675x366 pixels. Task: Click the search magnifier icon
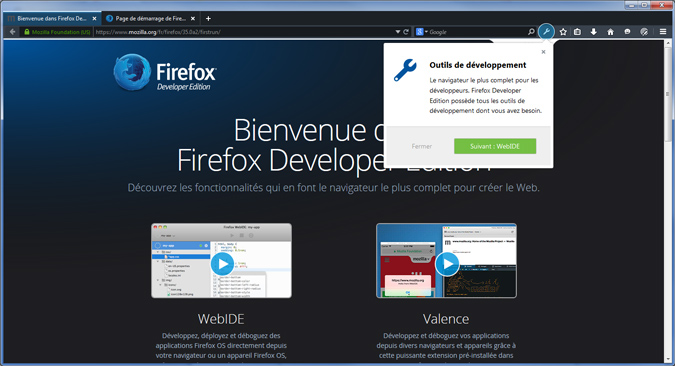tap(531, 32)
